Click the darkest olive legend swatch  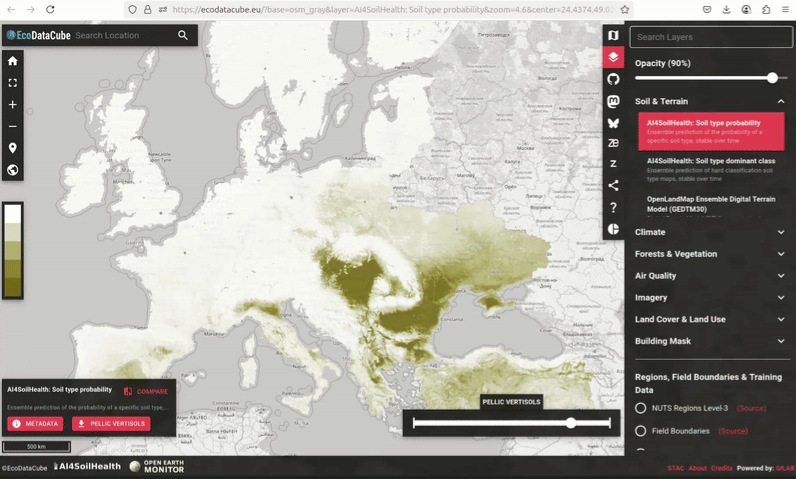[x=13, y=287]
